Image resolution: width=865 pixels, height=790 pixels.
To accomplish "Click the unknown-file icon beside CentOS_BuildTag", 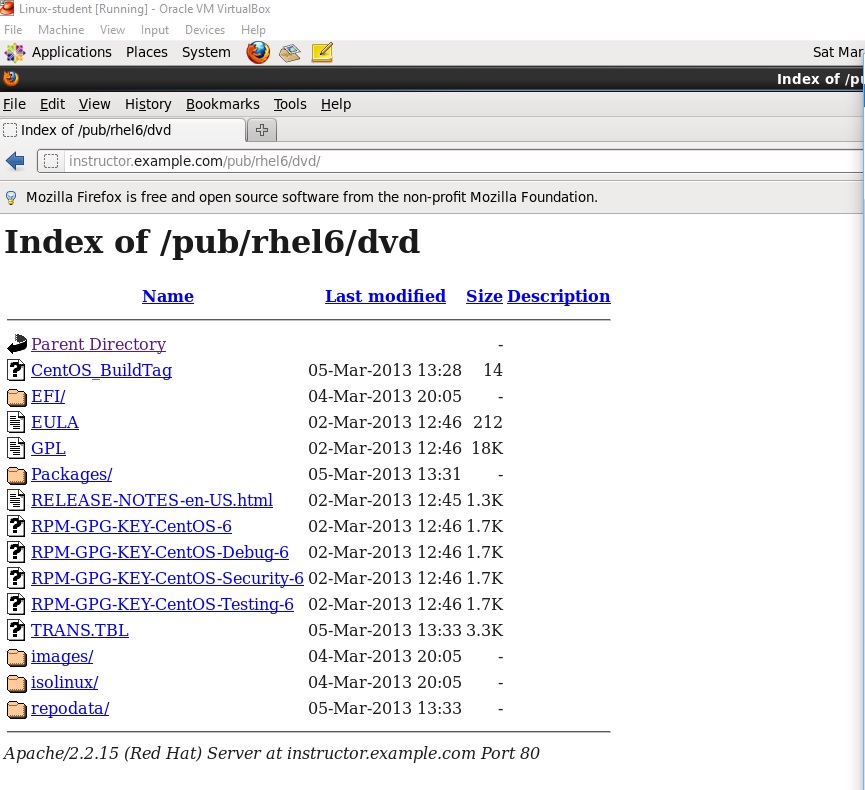I will click(16, 370).
